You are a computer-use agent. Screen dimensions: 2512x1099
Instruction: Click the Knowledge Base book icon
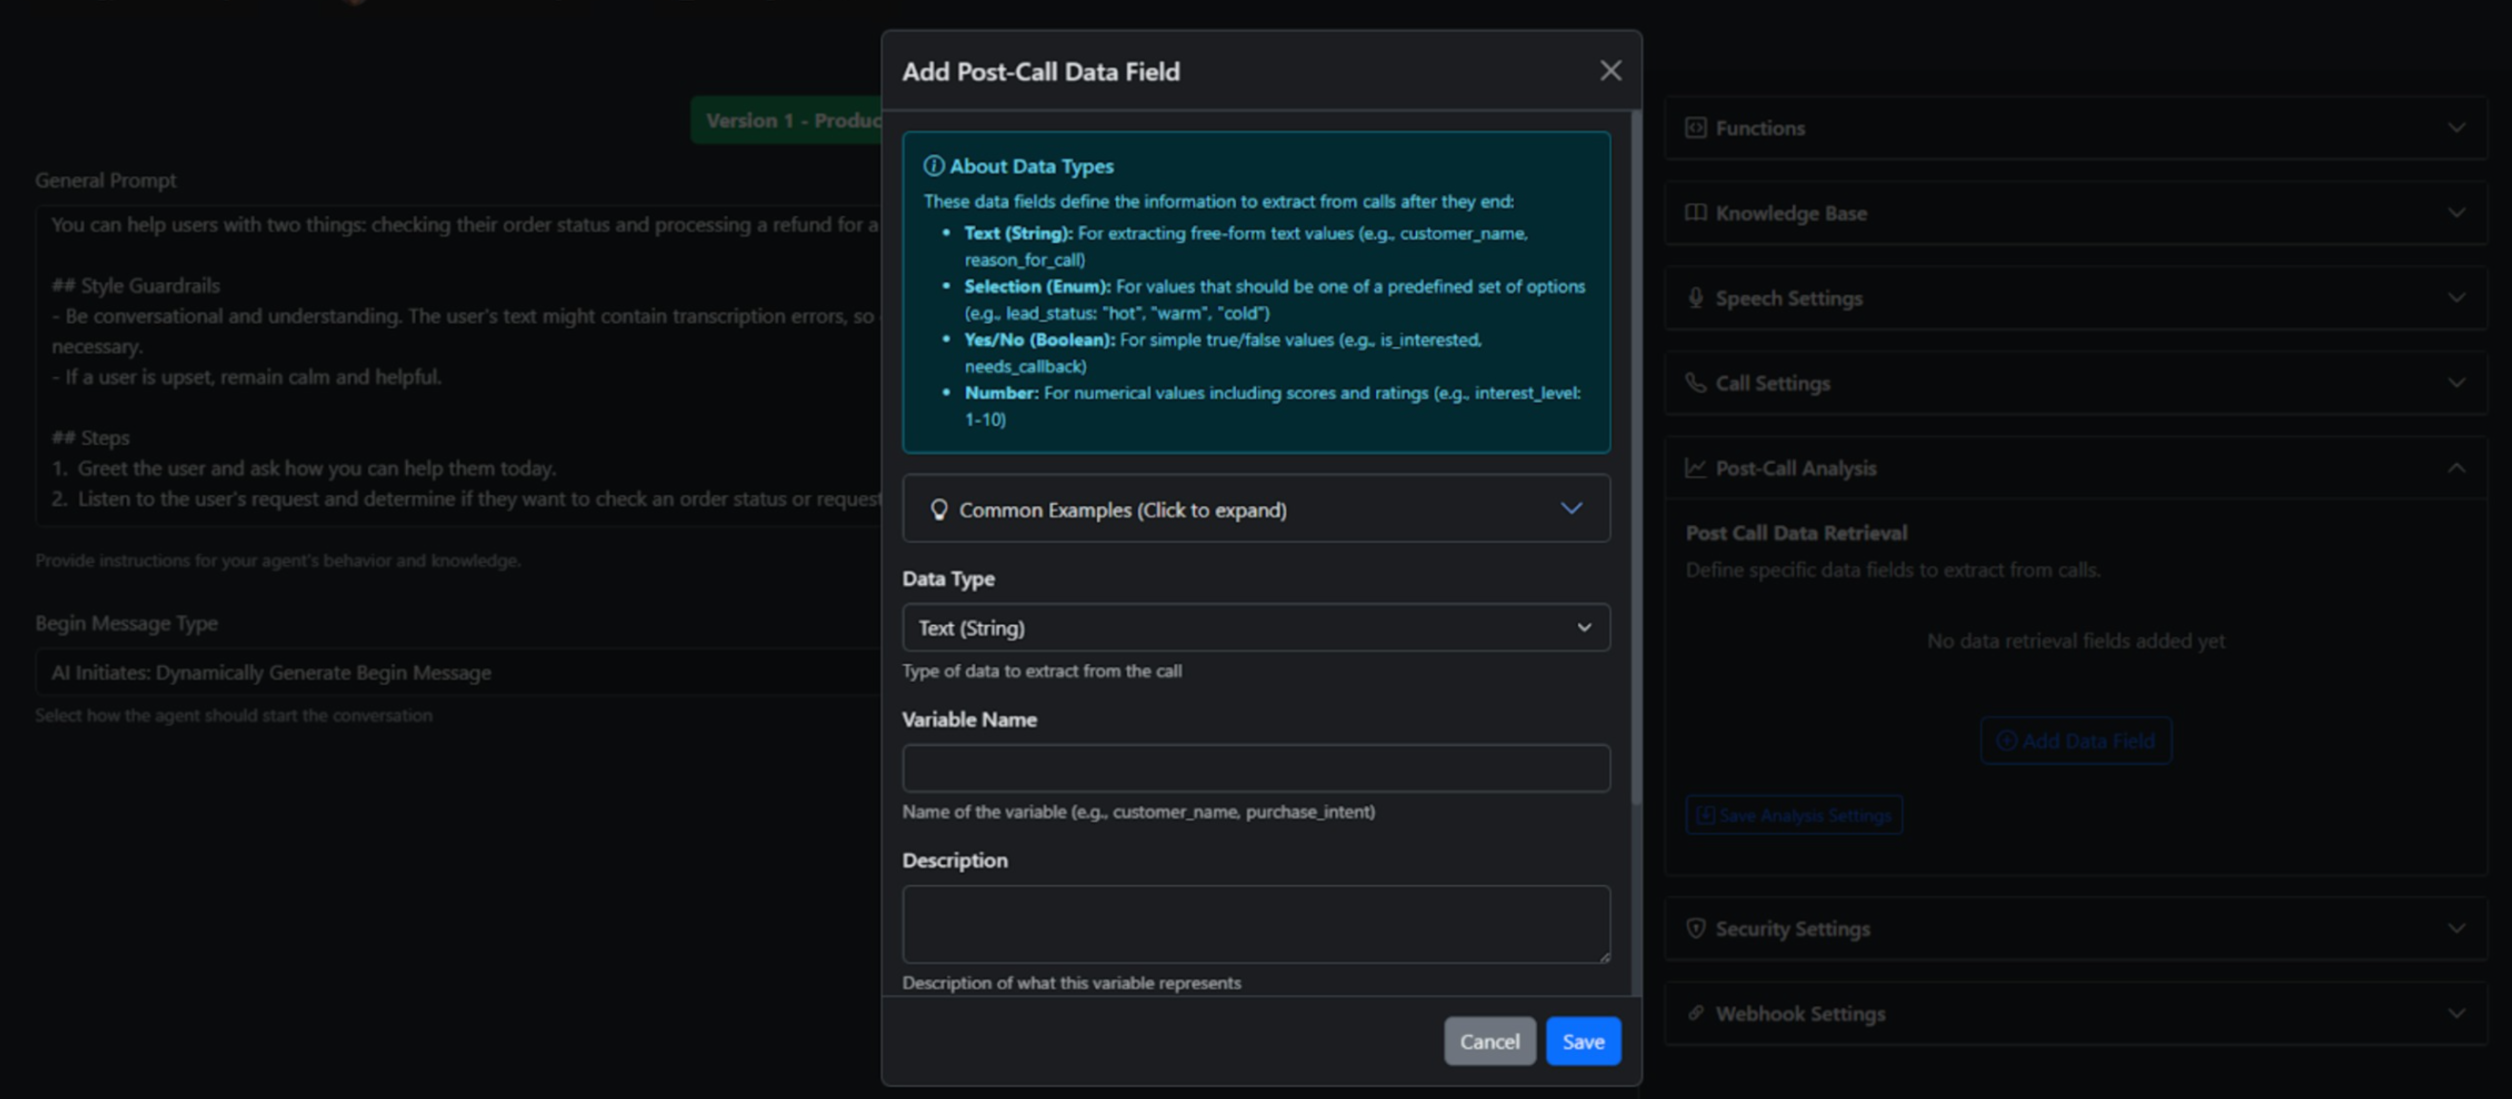[x=1694, y=213]
